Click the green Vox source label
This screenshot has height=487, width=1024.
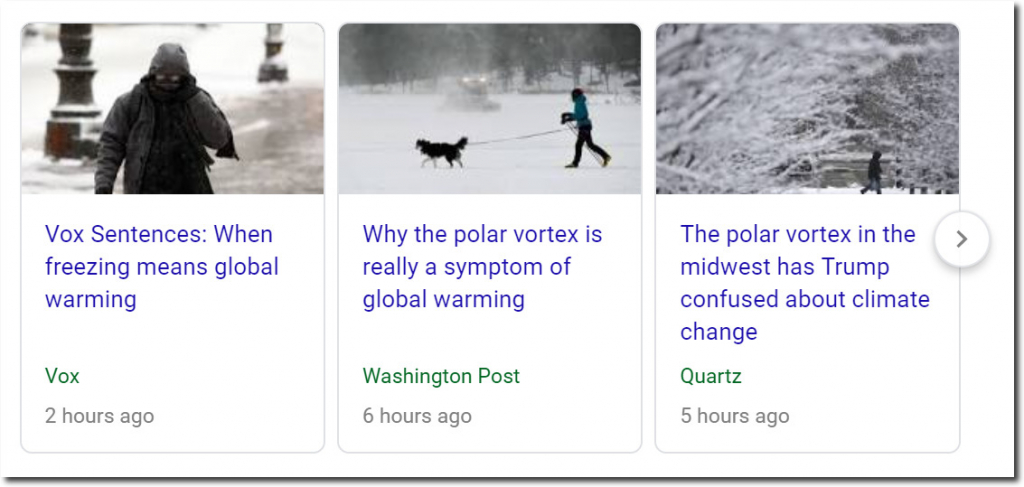[x=62, y=376]
